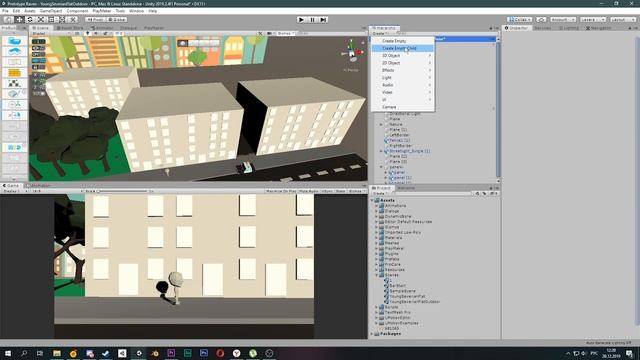Open the Collab dropdown
640x360 pixels.
520,20
